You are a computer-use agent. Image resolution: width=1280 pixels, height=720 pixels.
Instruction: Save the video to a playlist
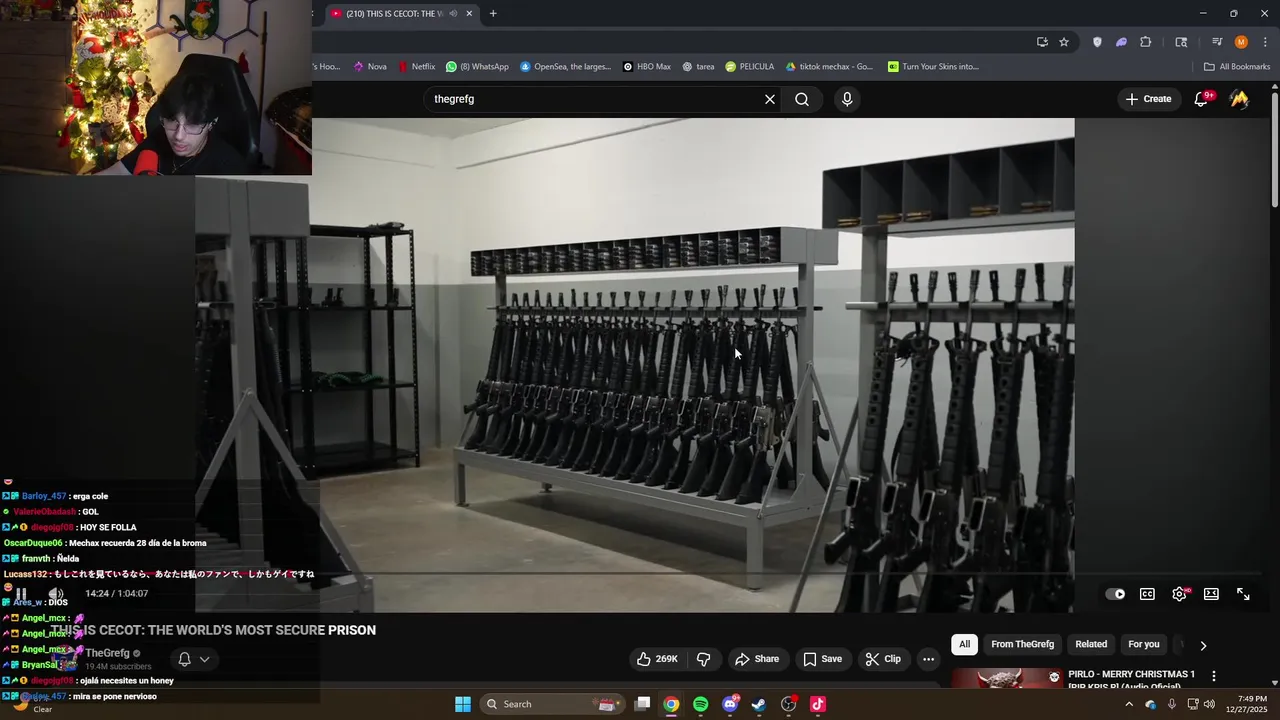tap(822, 659)
